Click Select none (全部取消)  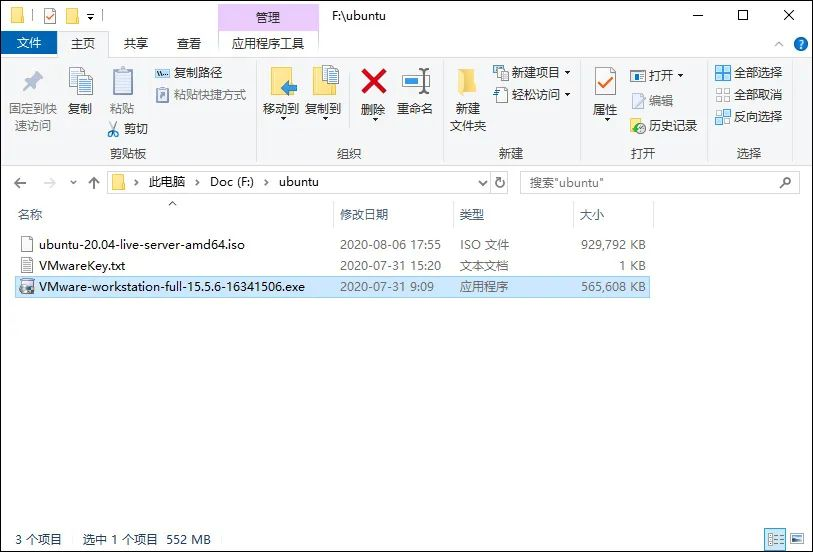coord(748,95)
